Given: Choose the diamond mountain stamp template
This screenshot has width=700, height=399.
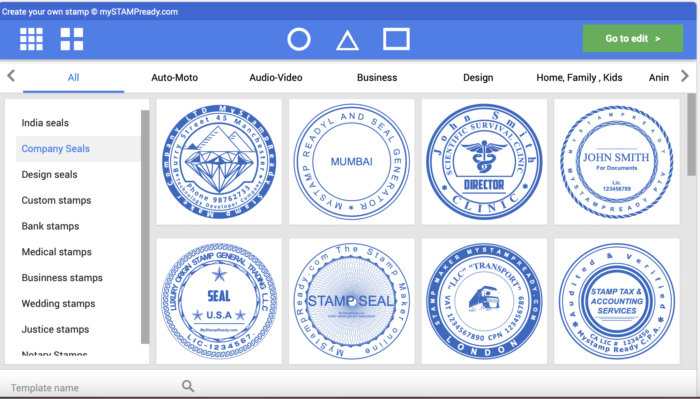Looking at the screenshot, I should click(219, 162).
